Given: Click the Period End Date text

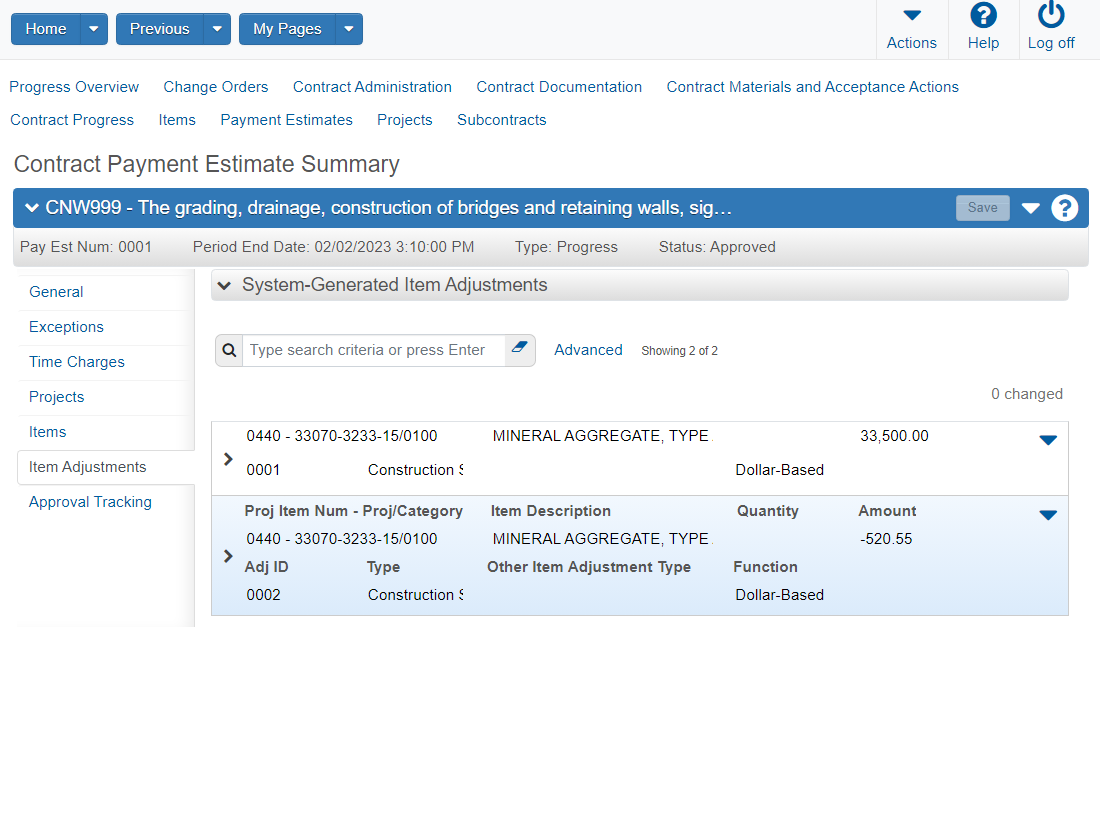Looking at the screenshot, I should tap(333, 247).
